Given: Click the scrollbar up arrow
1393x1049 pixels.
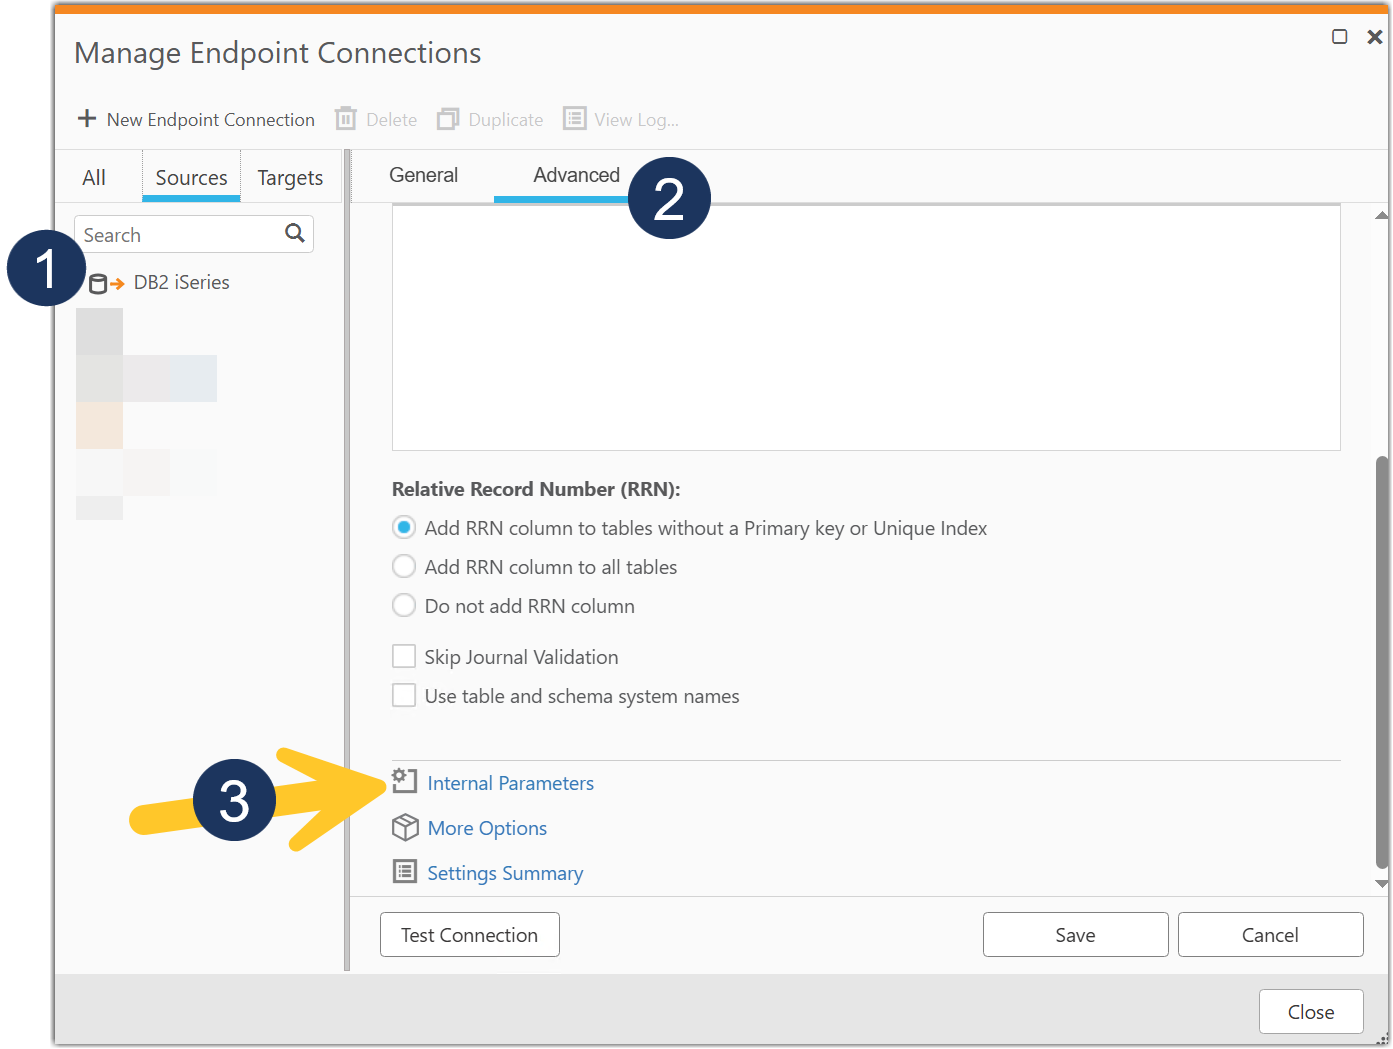Looking at the screenshot, I should (1382, 213).
